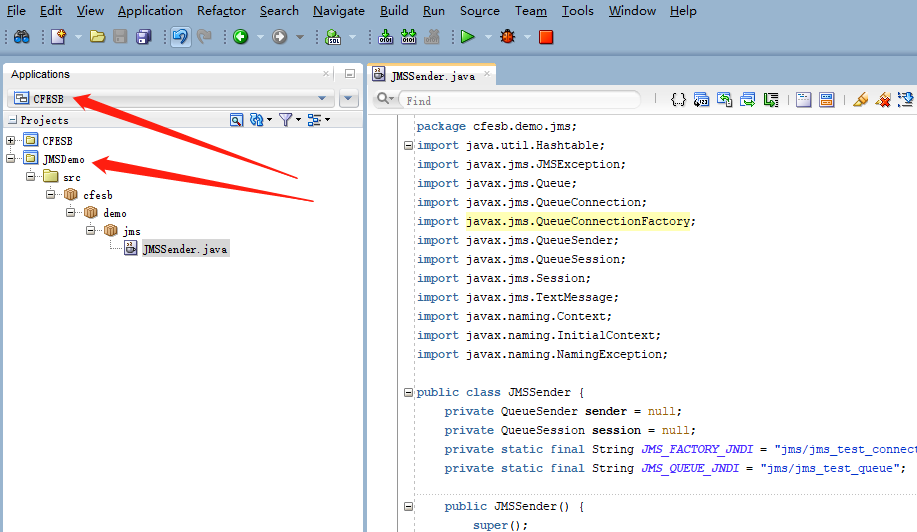Click the Save disk icon
The height and width of the screenshot is (532, 917).
pyautogui.click(x=120, y=37)
